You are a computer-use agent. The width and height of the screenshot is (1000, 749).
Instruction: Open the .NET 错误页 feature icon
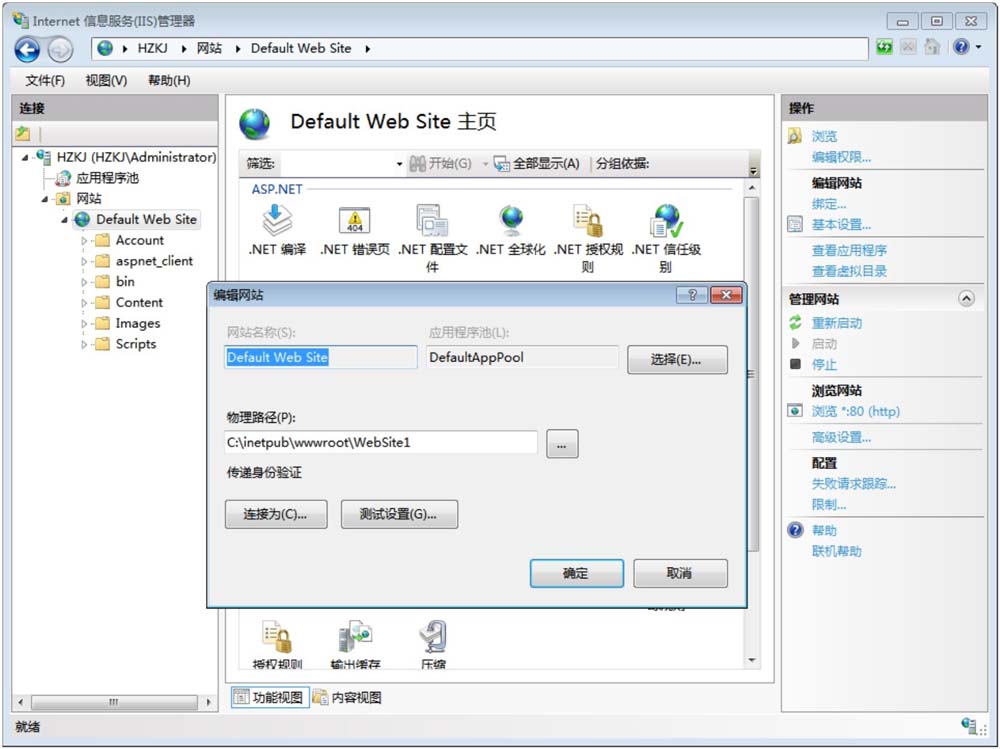coord(355,231)
